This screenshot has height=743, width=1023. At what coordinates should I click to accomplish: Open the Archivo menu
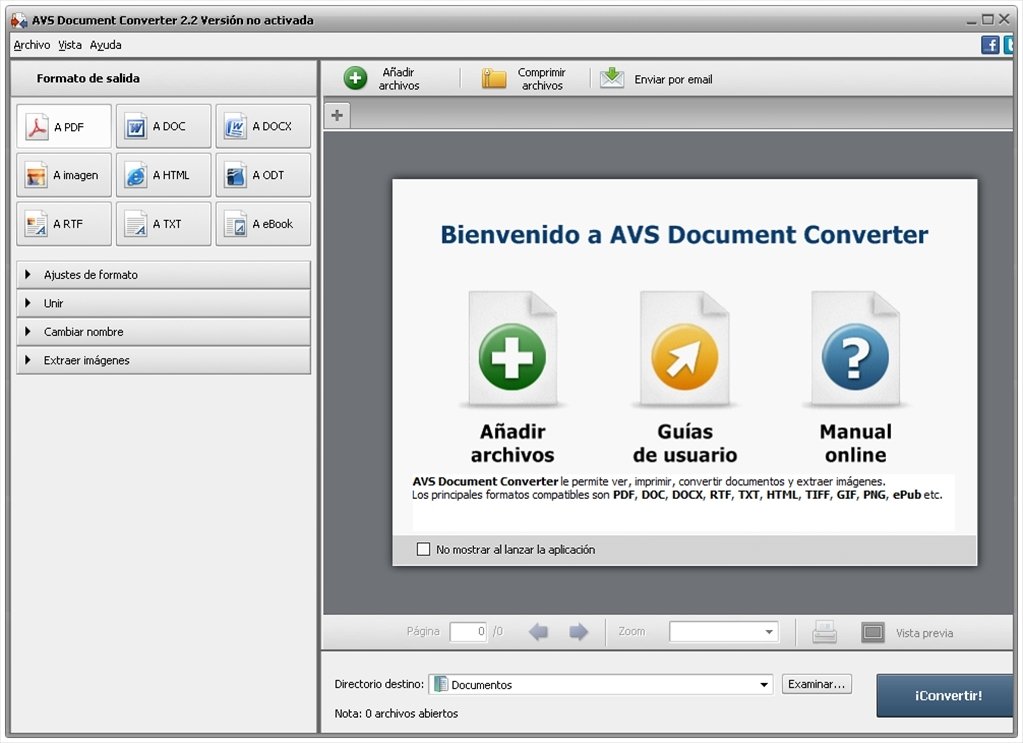coord(31,45)
